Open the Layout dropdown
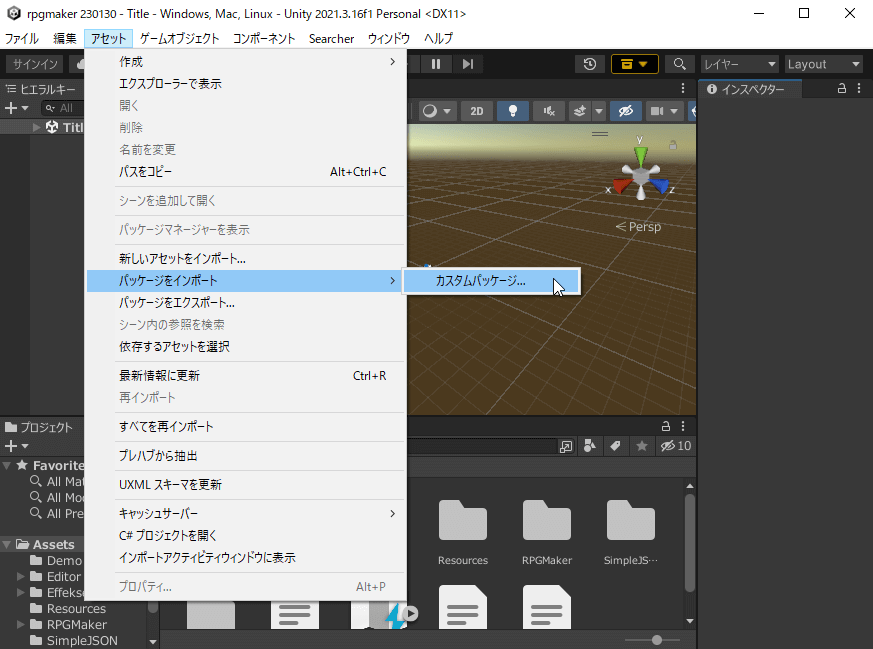Image resolution: width=873 pixels, height=649 pixels. pyautogui.click(x=823, y=64)
